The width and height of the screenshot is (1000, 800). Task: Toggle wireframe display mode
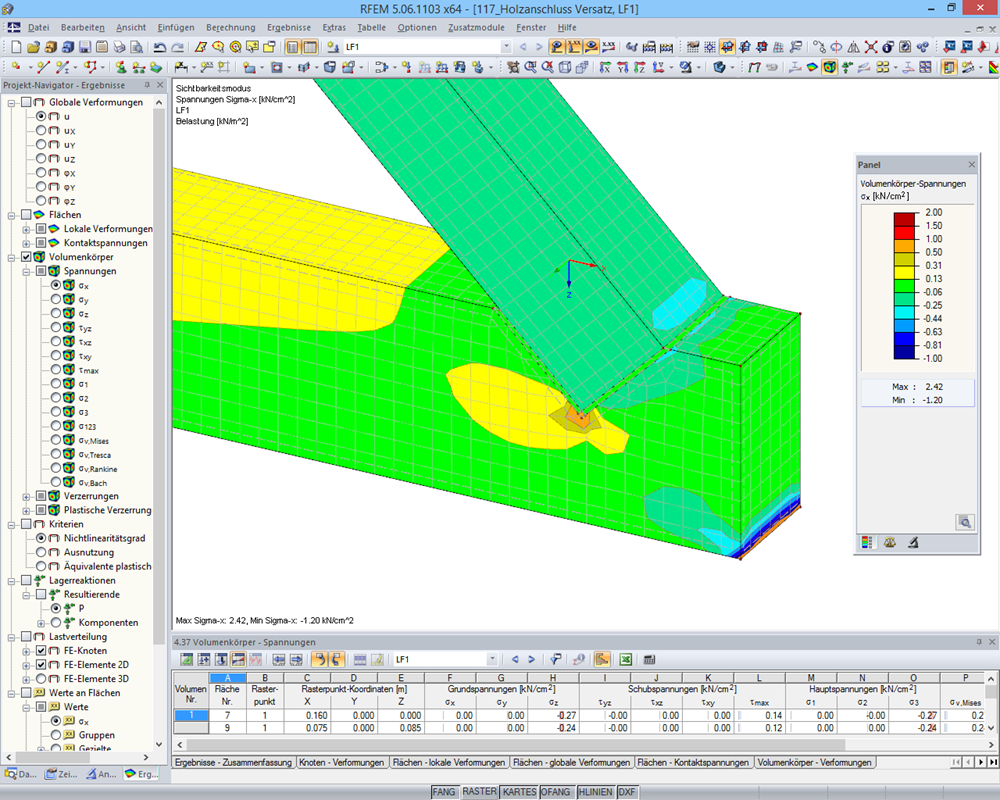[x=565, y=66]
